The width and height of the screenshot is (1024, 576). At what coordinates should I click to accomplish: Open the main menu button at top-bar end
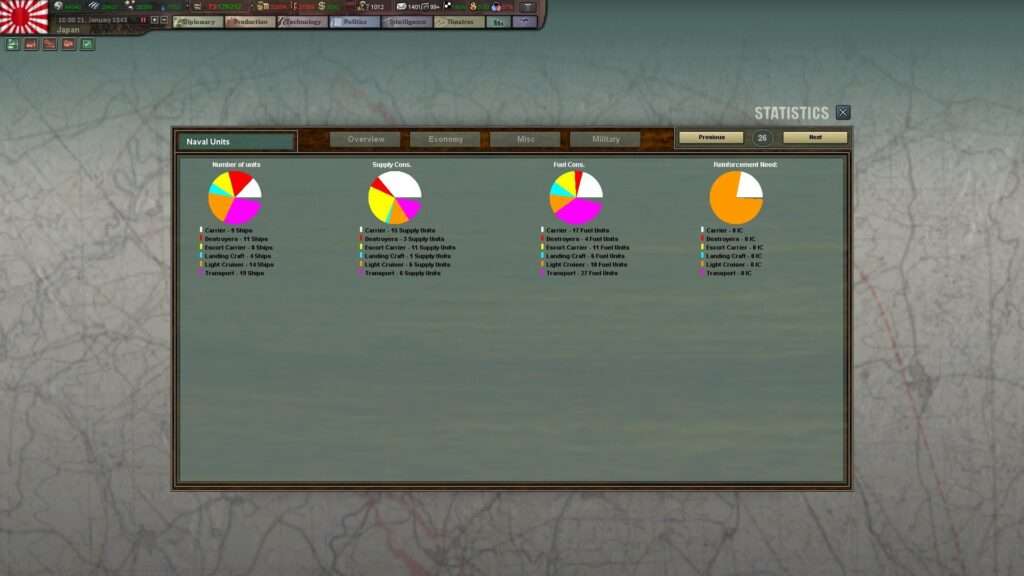click(x=527, y=7)
